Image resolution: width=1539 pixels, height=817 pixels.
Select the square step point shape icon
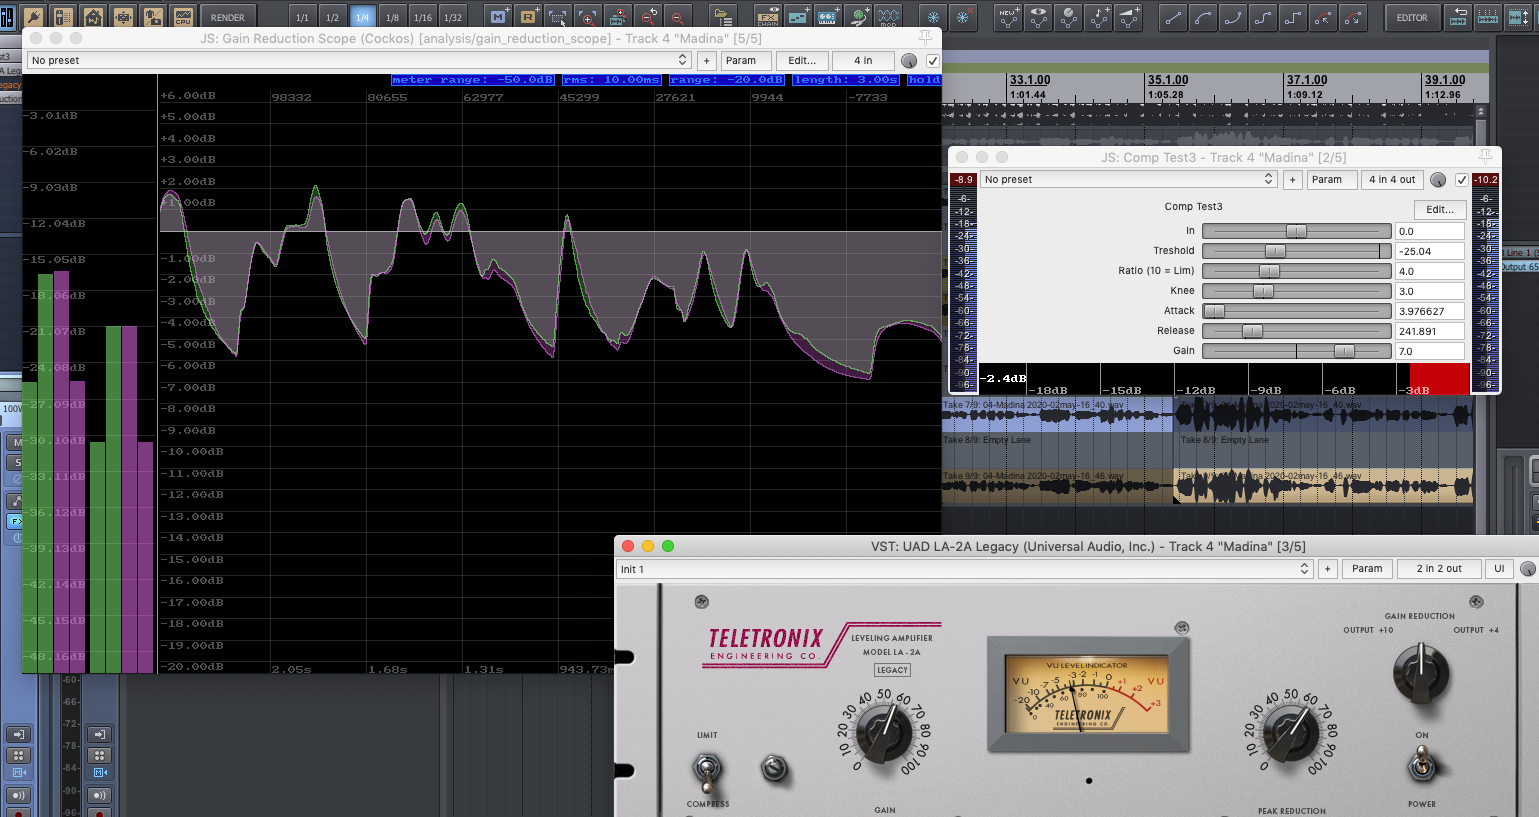click(1293, 17)
